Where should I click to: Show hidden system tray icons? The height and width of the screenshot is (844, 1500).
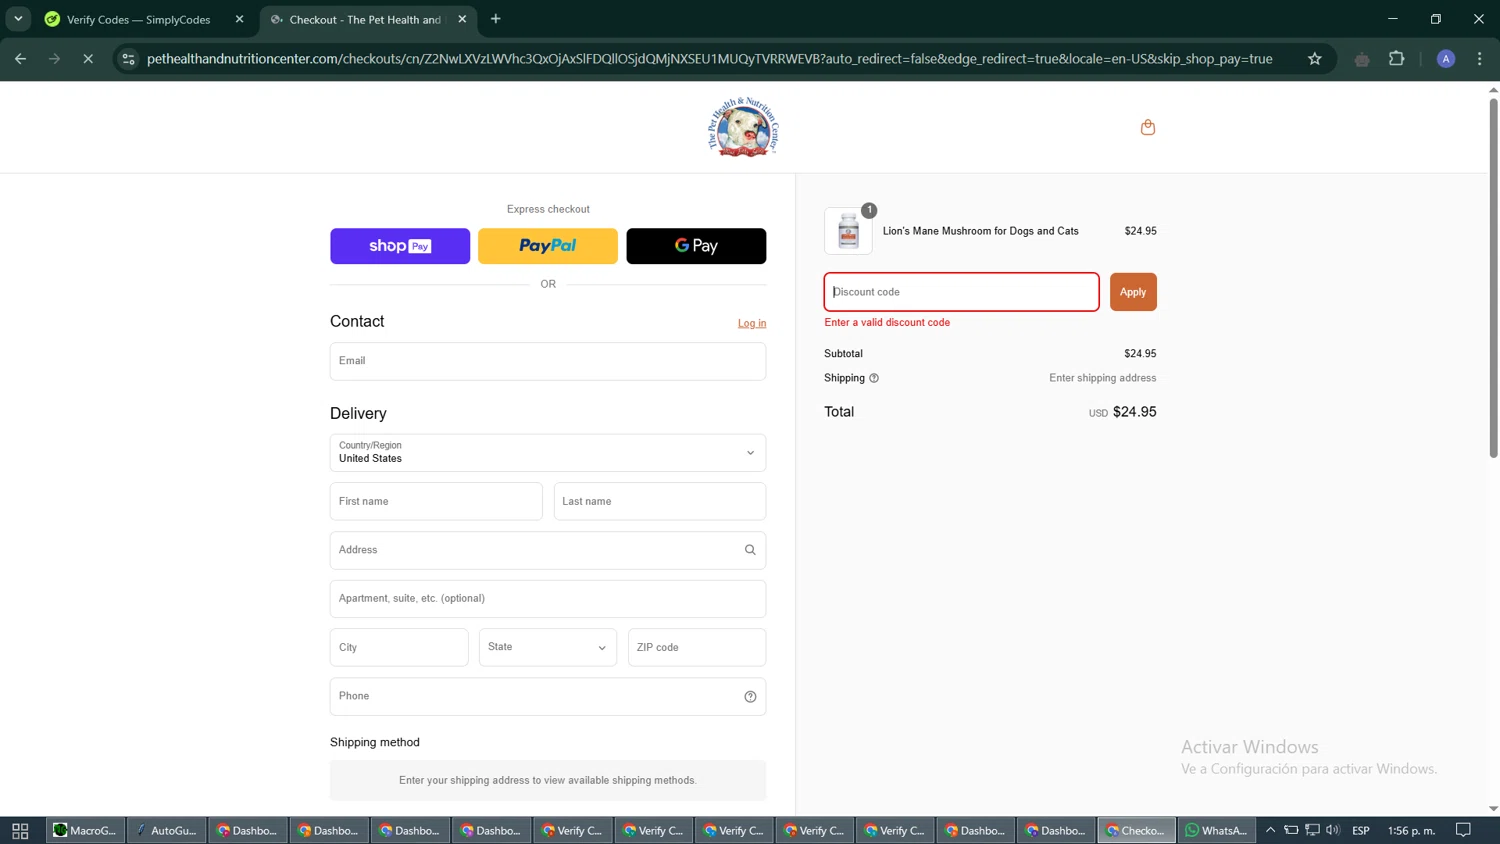tap(1271, 830)
